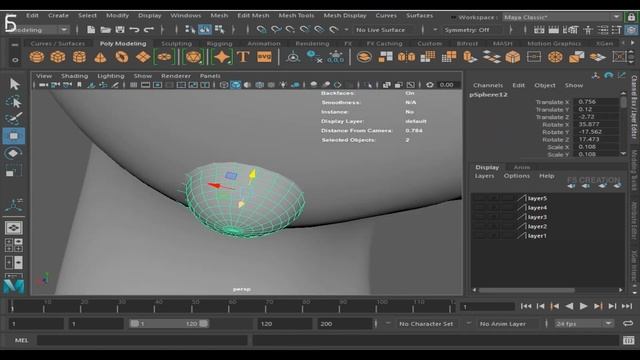The image size is (640, 360).
Task: Activate the Select tool arrow
Action: (14, 84)
